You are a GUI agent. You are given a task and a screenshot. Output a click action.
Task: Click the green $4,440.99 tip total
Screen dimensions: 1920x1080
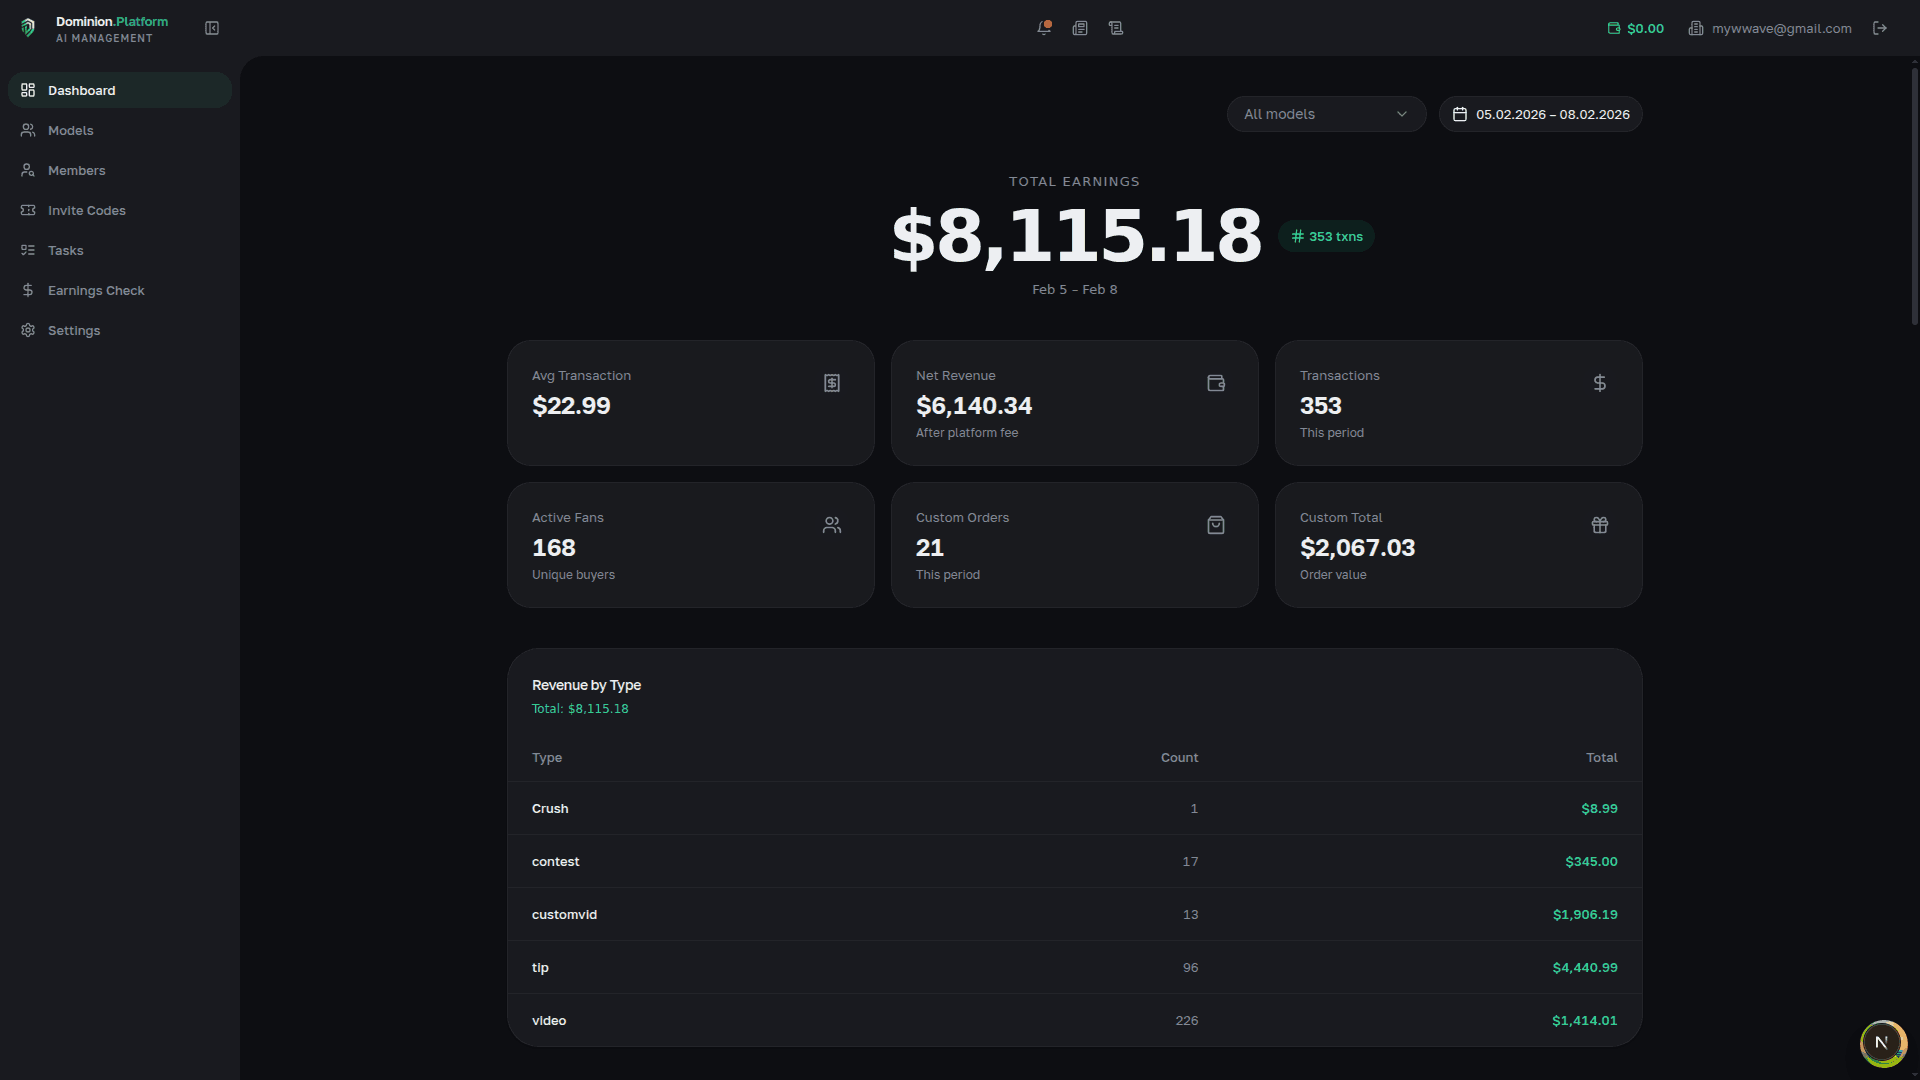[x=1584, y=967]
